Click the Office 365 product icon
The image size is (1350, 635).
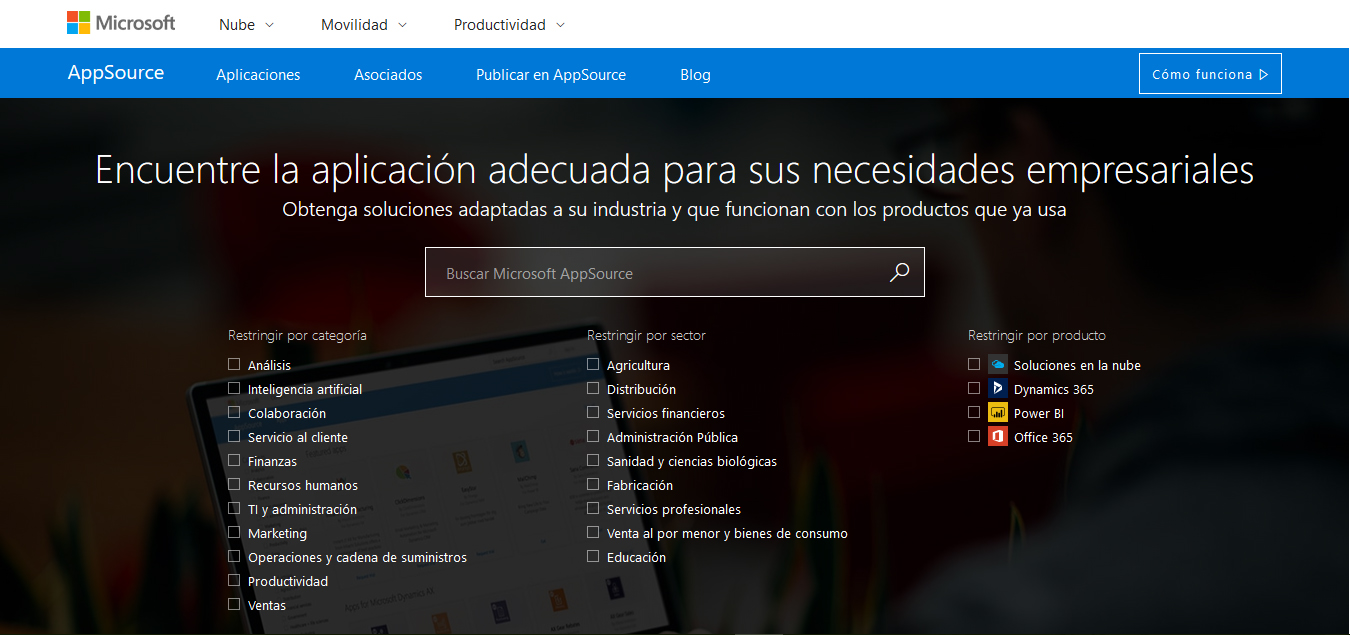pyautogui.click(x=997, y=436)
